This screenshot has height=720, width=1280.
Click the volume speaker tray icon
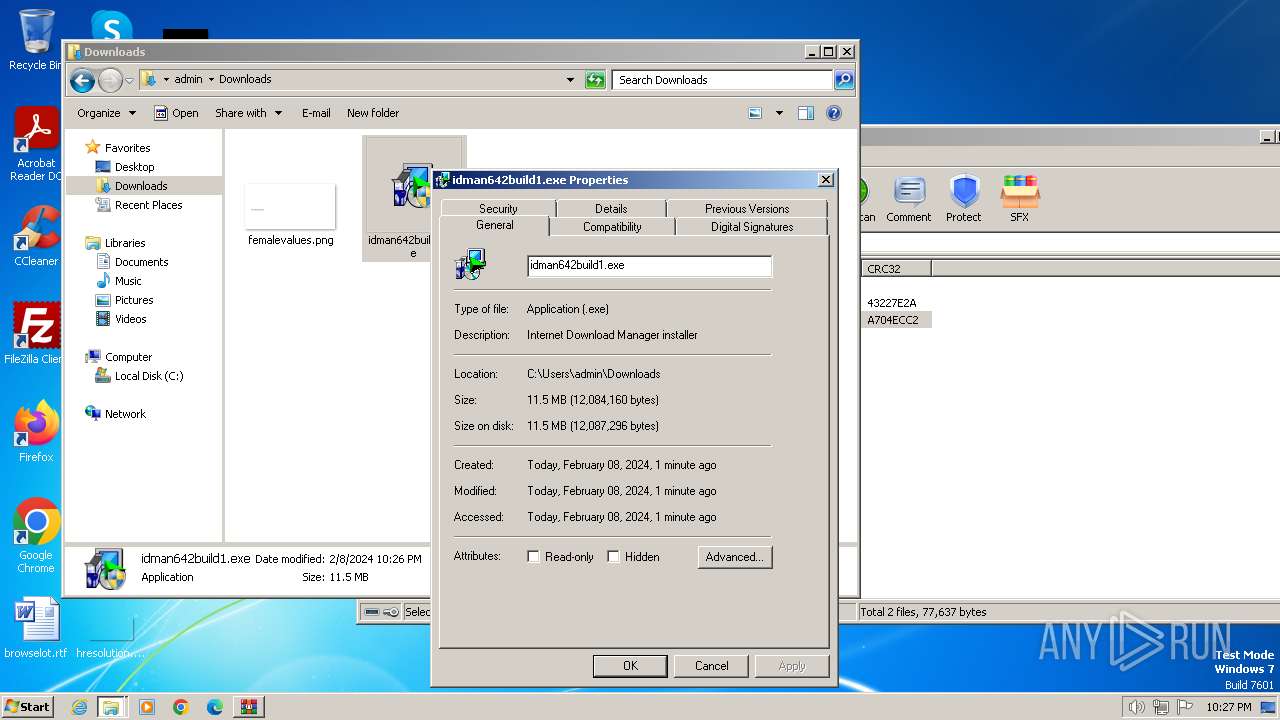coord(1136,707)
